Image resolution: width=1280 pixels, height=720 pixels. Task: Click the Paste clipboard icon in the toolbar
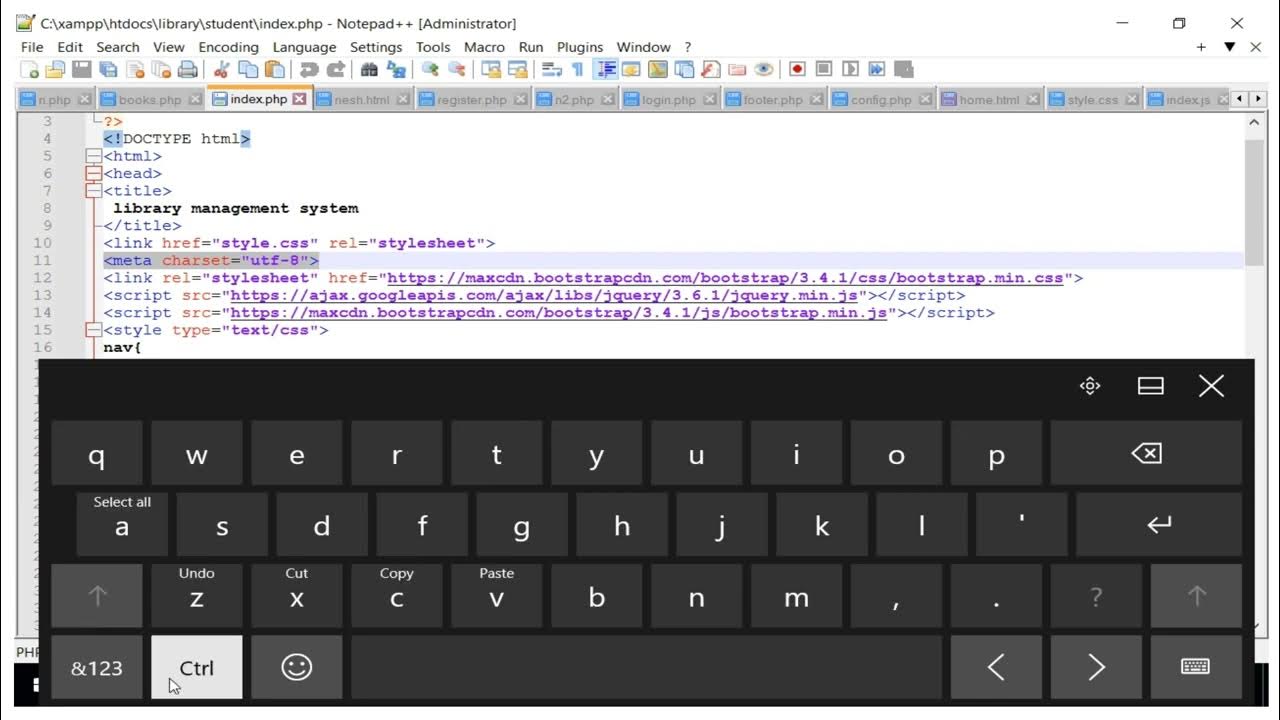point(274,69)
